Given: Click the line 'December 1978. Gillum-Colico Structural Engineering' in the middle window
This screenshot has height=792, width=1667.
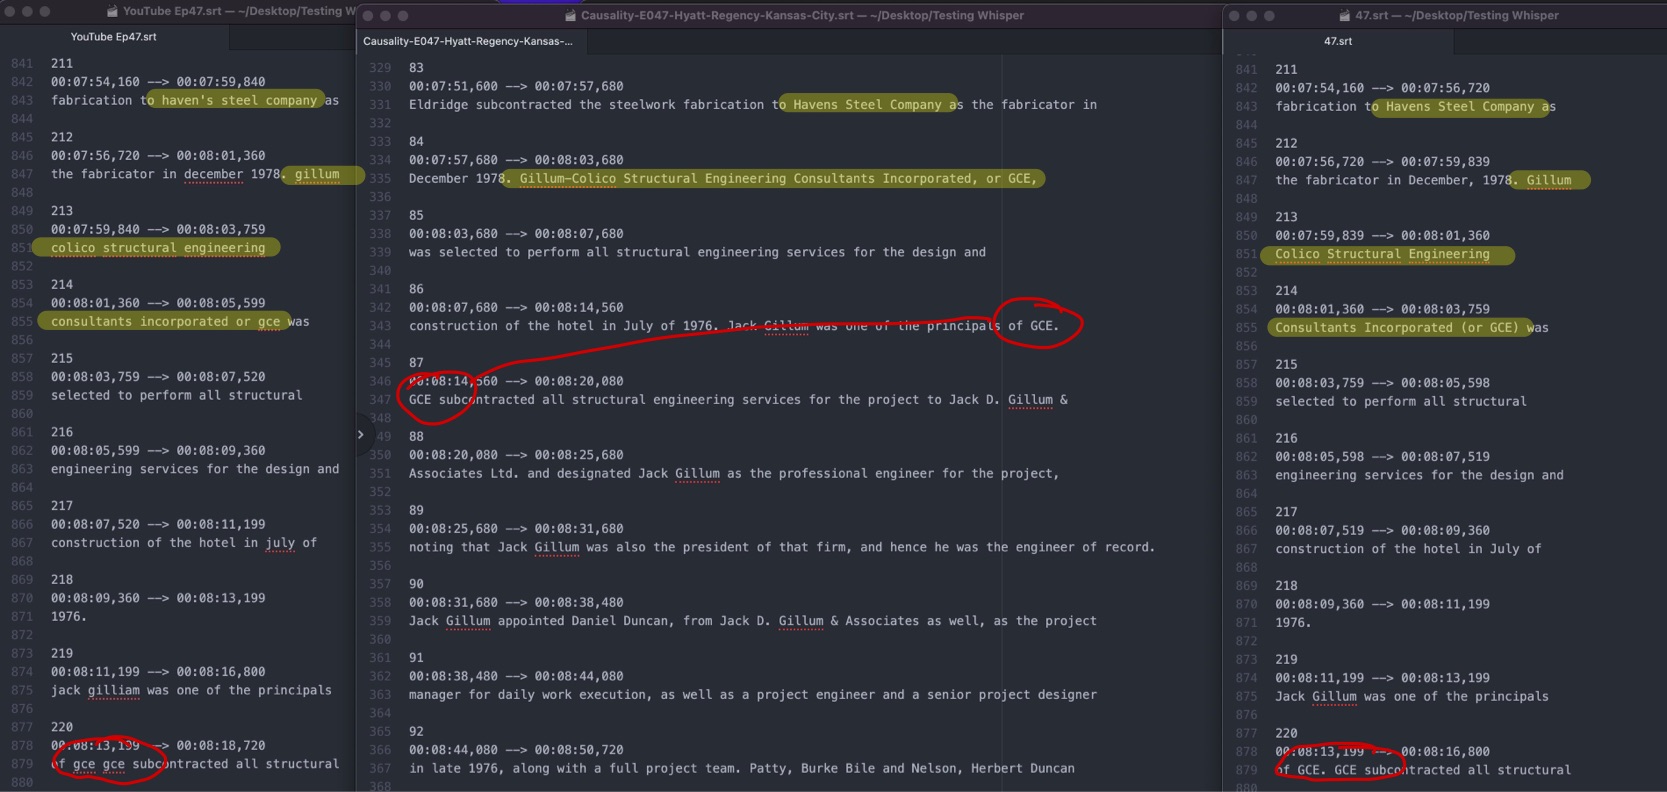Looking at the screenshot, I should [x=723, y=179].
